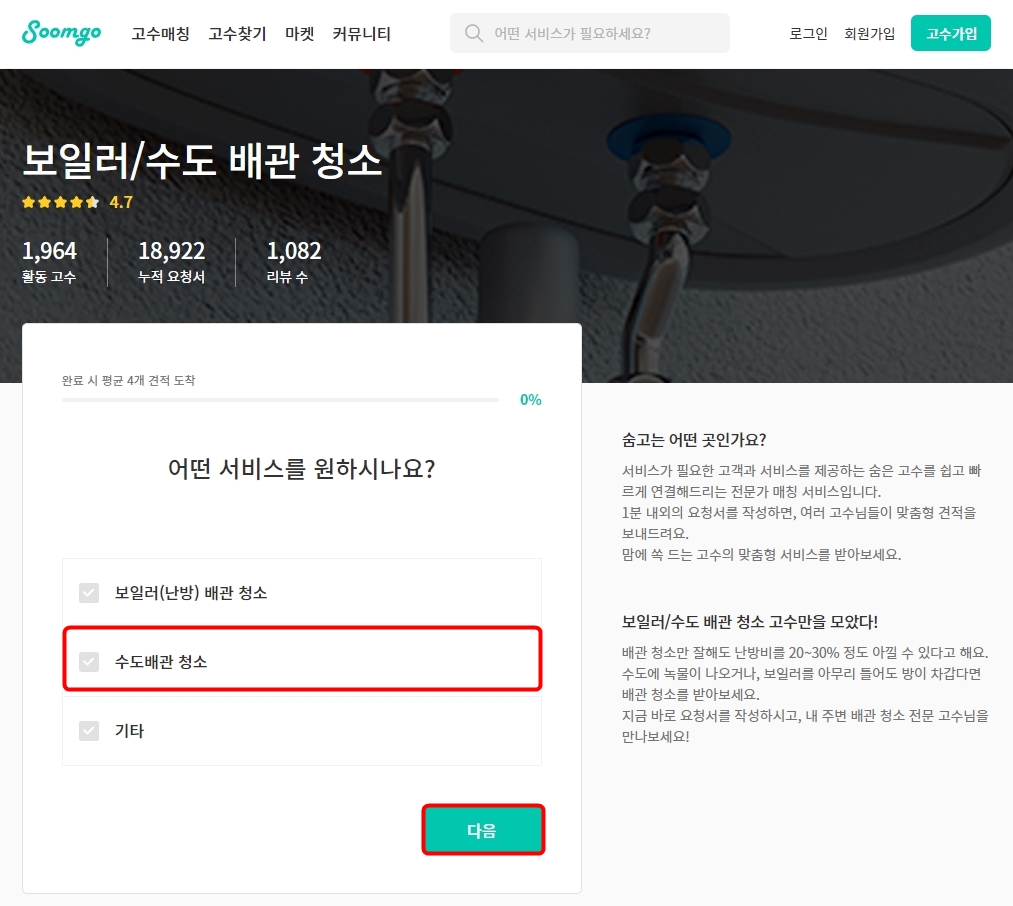Click the 다음 button
Viewport: 1013px width, 906px height.
484,829
